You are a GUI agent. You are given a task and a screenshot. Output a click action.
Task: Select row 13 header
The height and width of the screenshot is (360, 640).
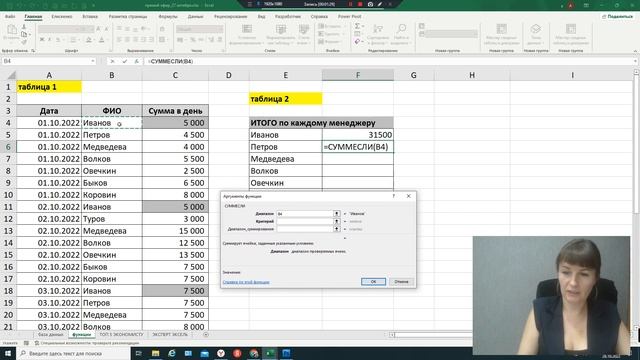(x=8, y=231)
